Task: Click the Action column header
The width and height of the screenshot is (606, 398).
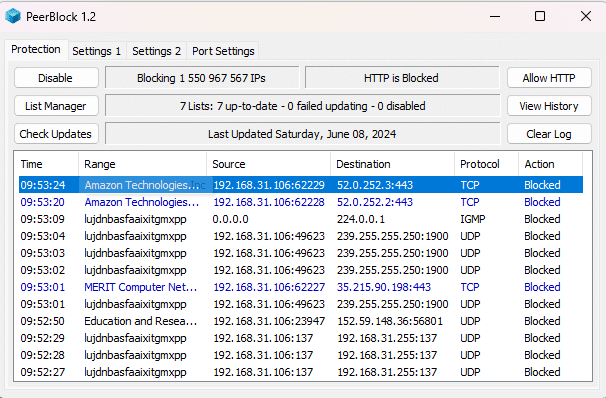Action: tap(550, 164)
